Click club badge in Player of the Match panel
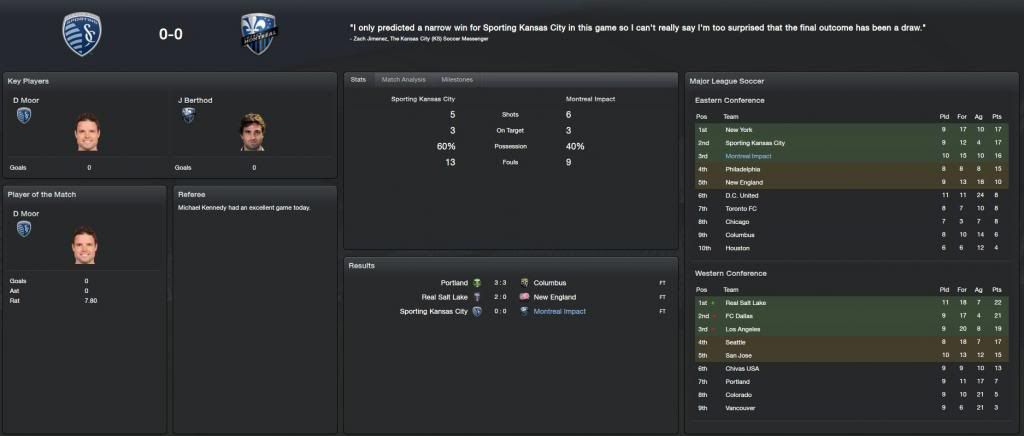 pos(24,229)
